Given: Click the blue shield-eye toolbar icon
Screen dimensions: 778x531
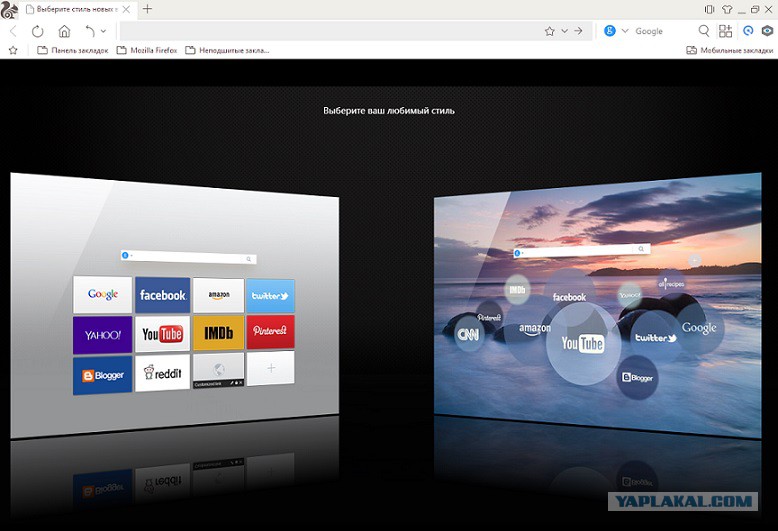Looking at the screenshot, I should [x=768, y=31].
